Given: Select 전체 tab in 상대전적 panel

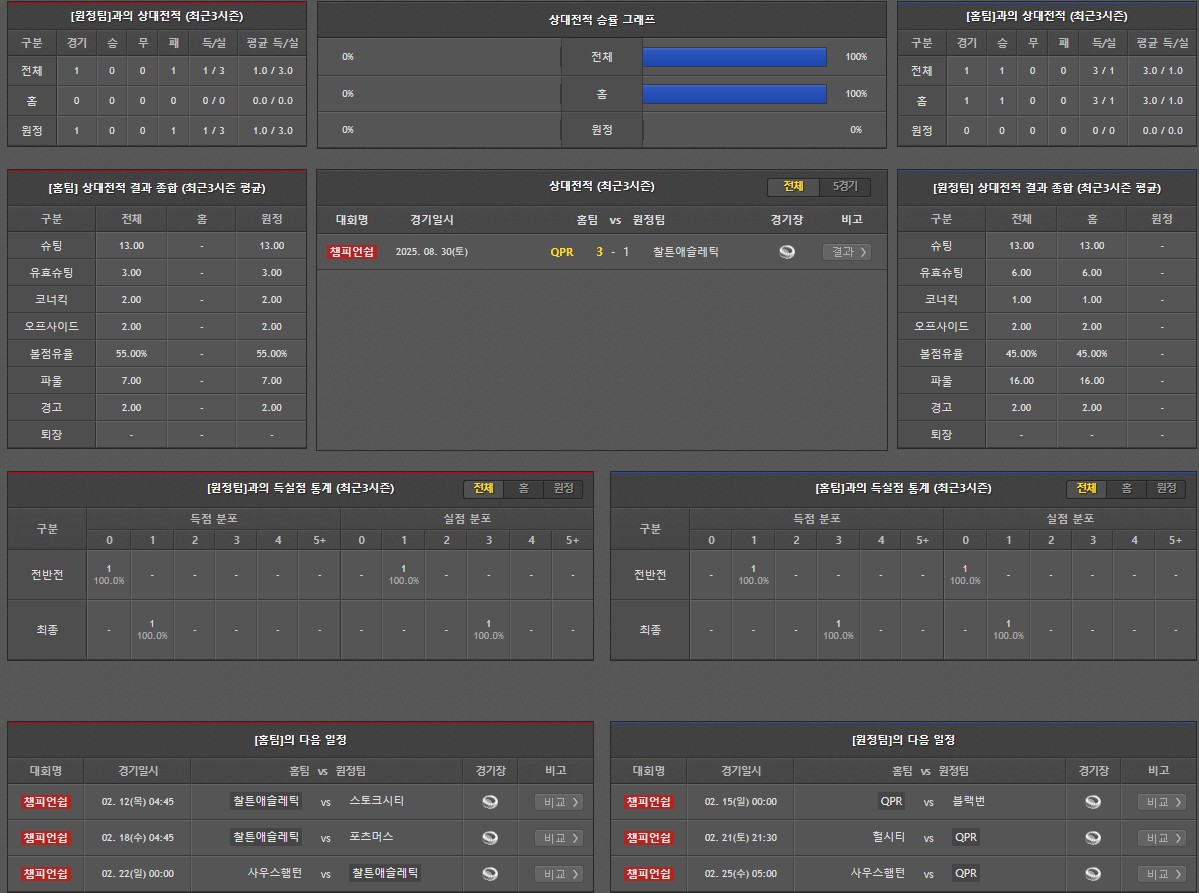Looking at the screenshot, I should (x=793, y=187).
